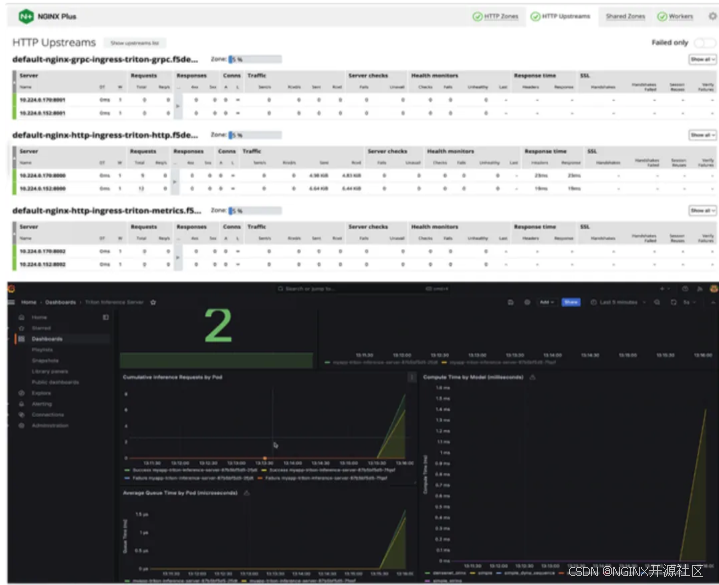Open the Last 5 minutes time picker

(618, 302)
